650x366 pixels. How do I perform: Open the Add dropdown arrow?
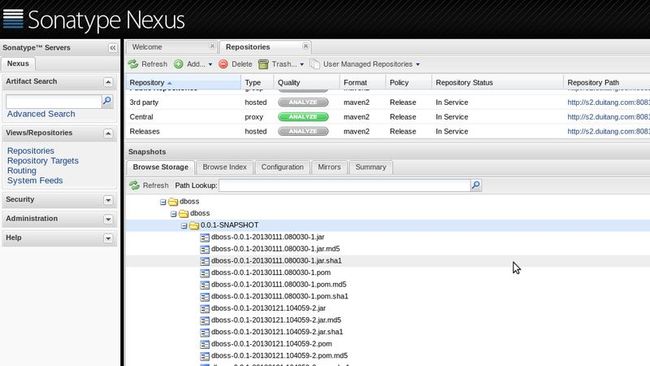(210, 65)
